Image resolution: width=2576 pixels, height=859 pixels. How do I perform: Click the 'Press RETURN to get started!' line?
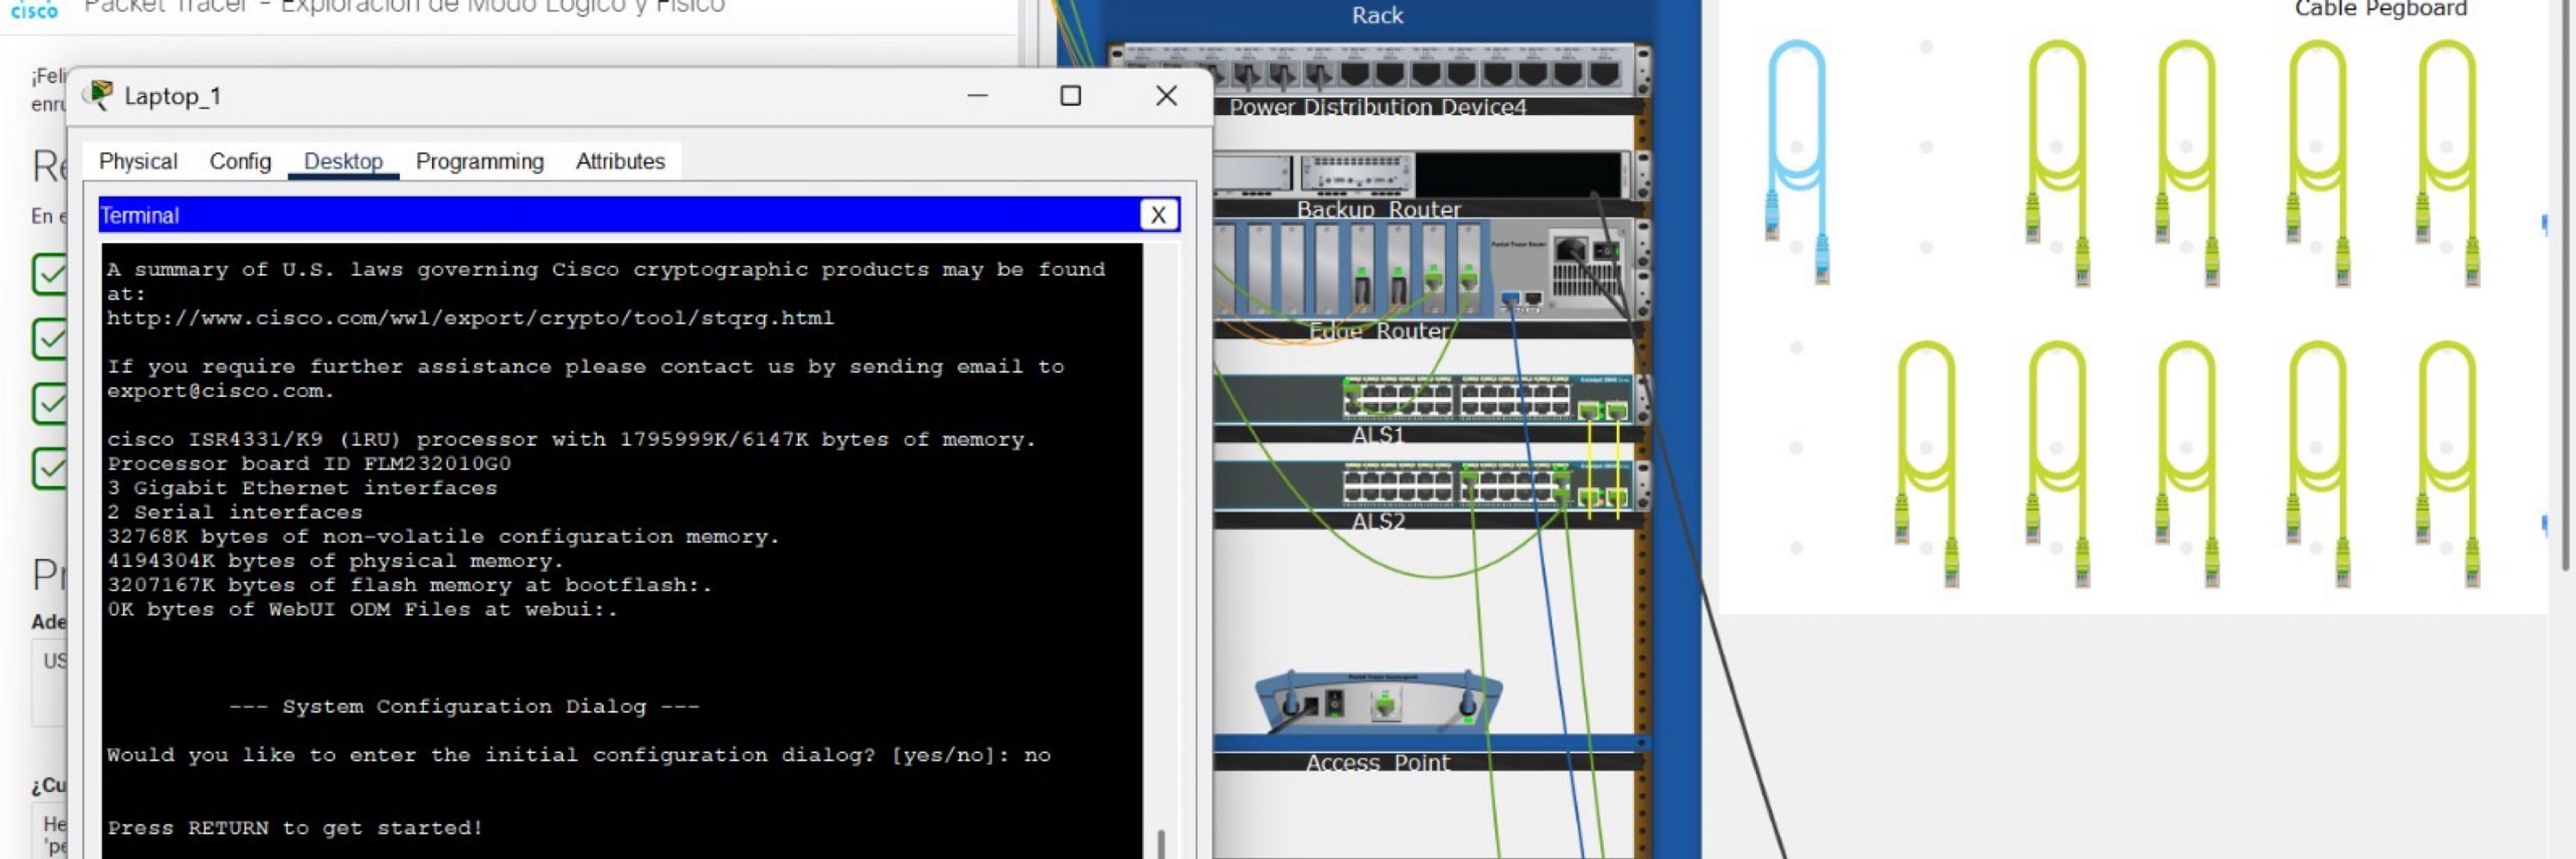tap(295, 827)
